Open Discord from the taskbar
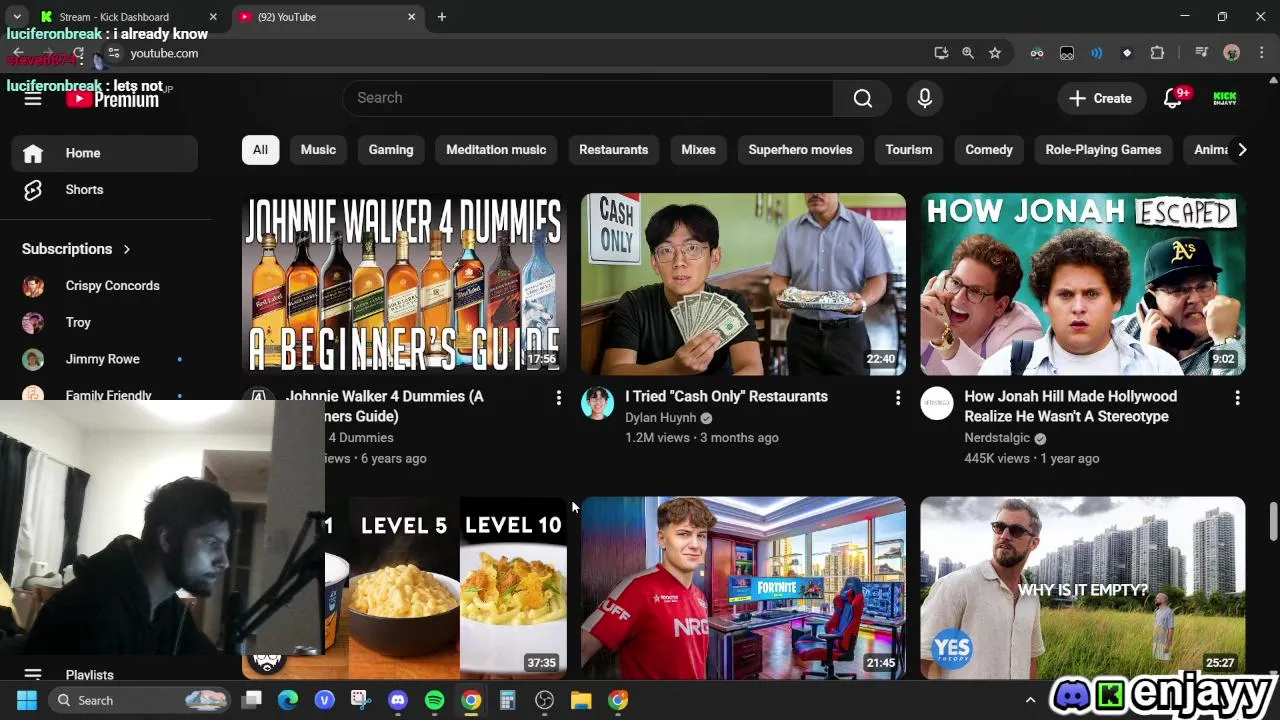Screen dimensions: 1280x720 (398, 700)
